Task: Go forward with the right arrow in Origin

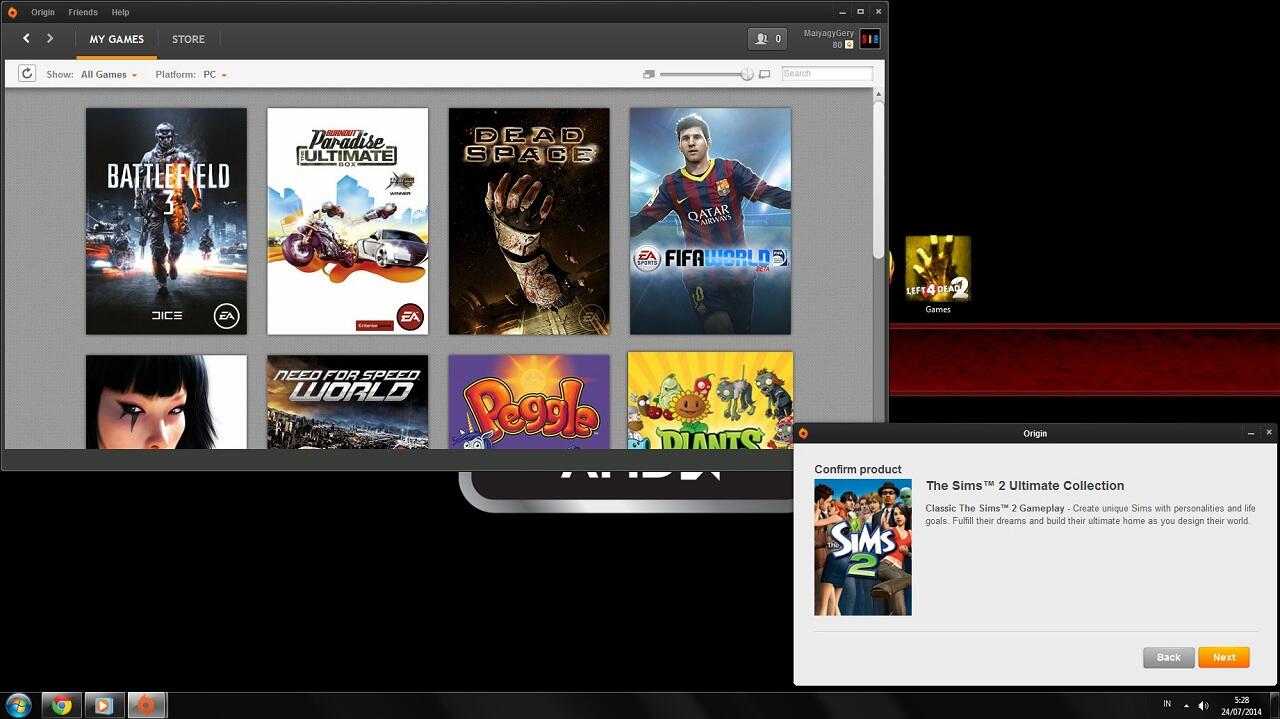Action: coord(50,39)
